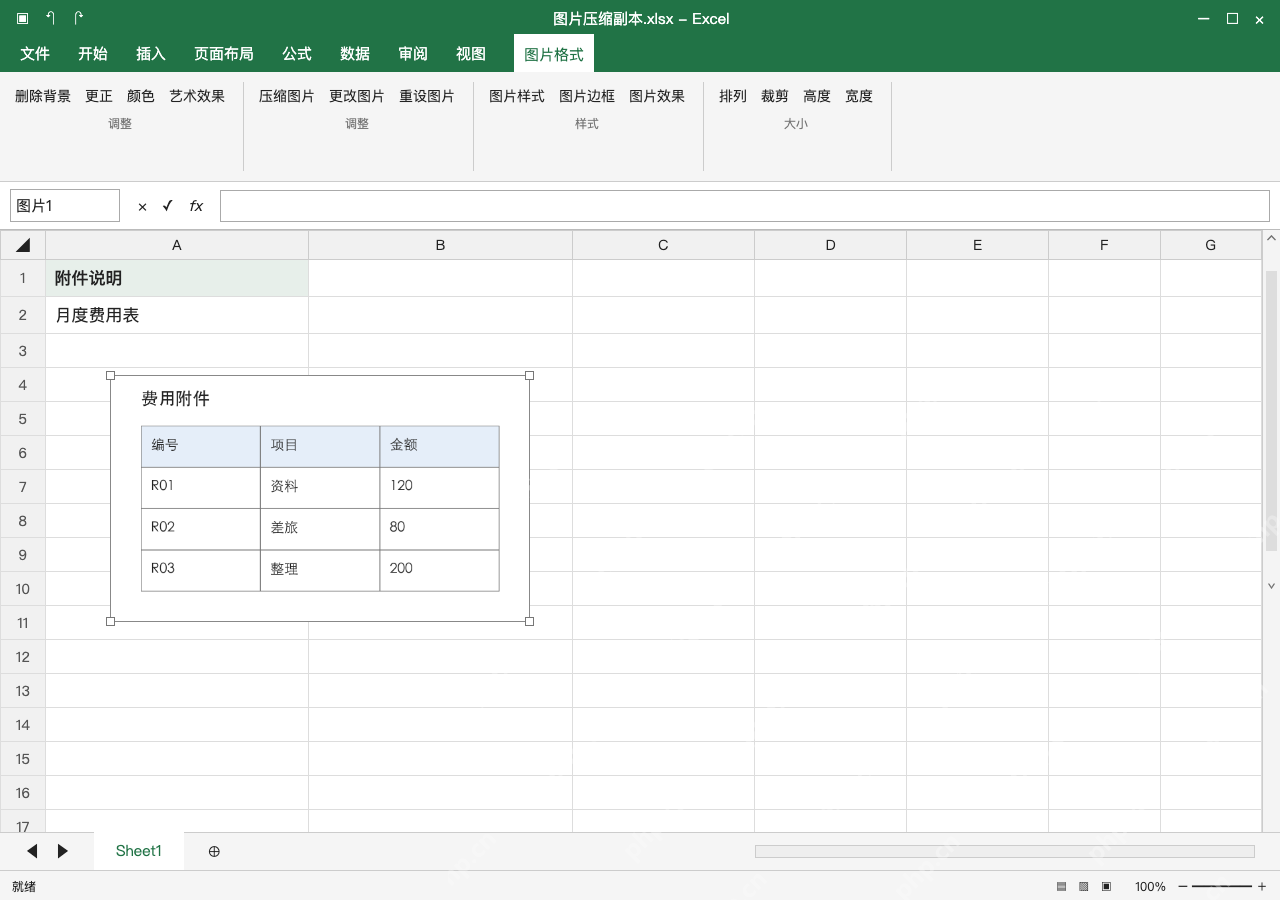Image resolution: width=1280 pixels, height=900 pixels.
Task: Click 更改图片 in the ribbon
Action: coord(357,96)
